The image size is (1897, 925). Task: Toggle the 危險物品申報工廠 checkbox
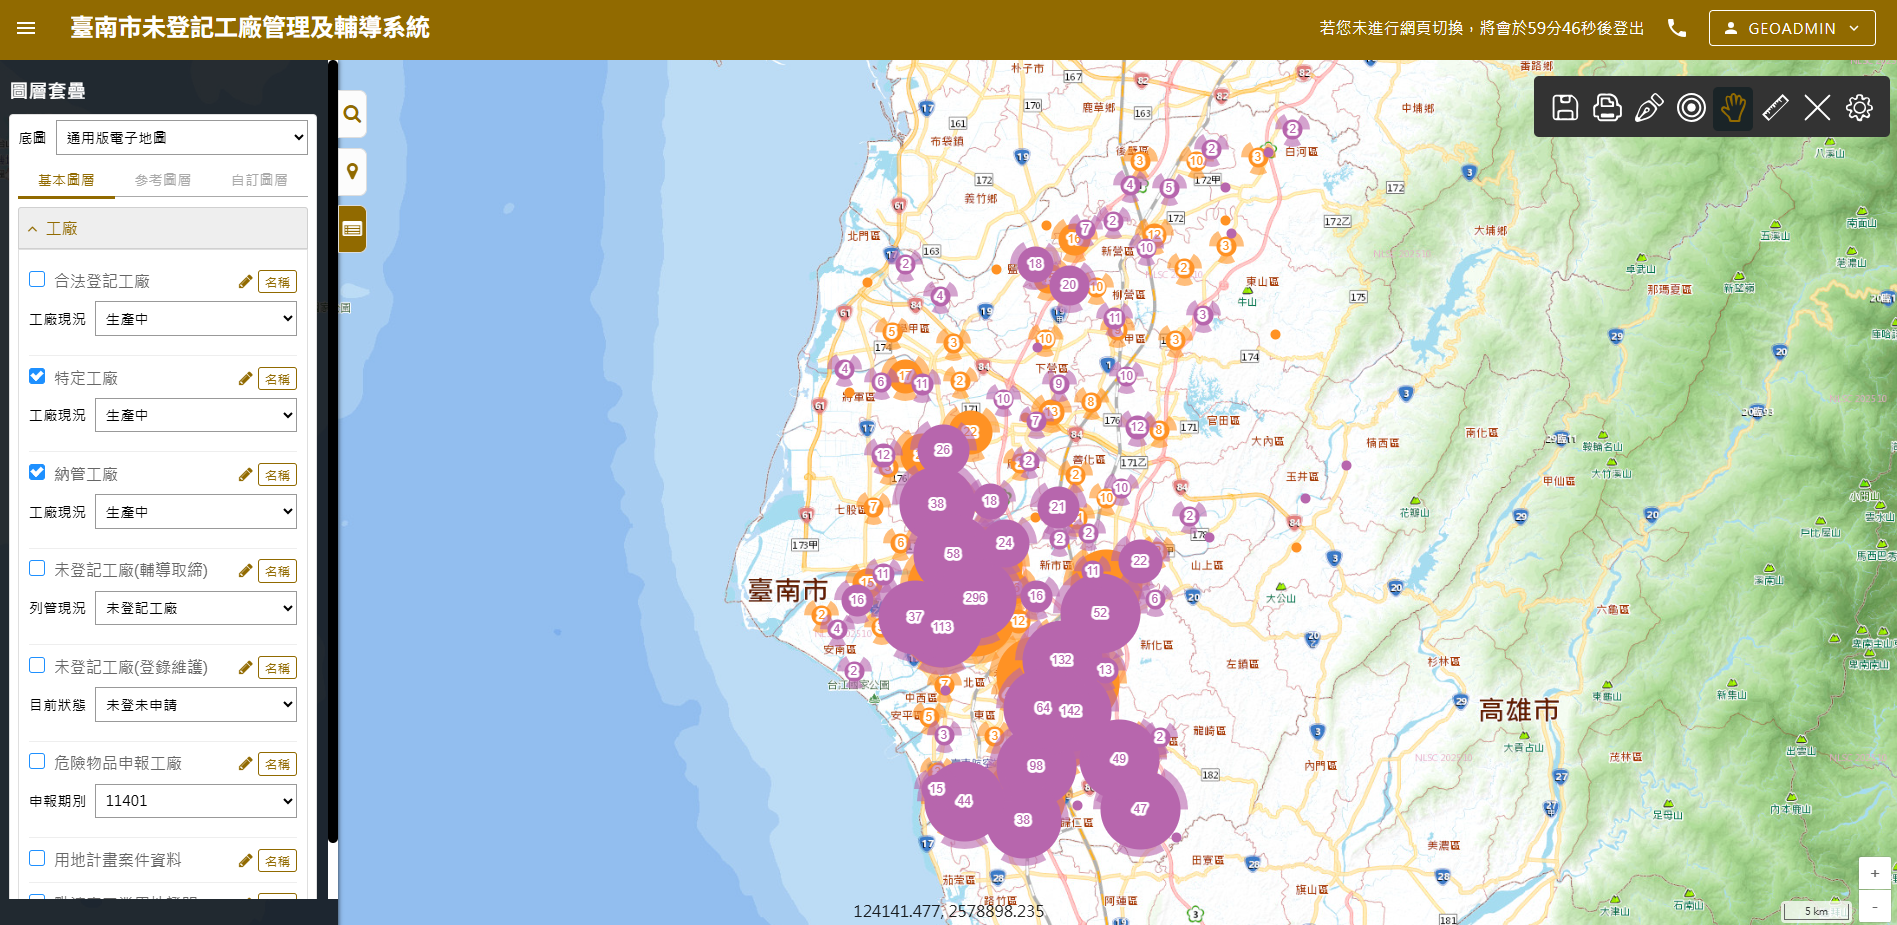pos(37,762)
